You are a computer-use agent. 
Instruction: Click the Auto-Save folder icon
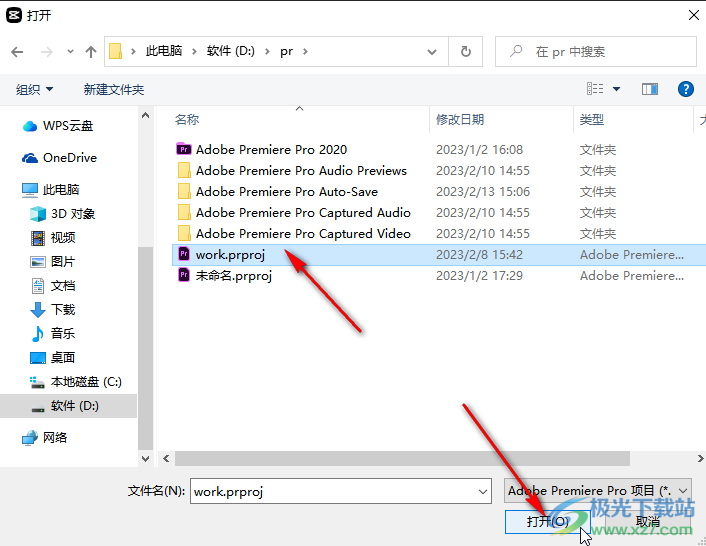pos(184,191)
